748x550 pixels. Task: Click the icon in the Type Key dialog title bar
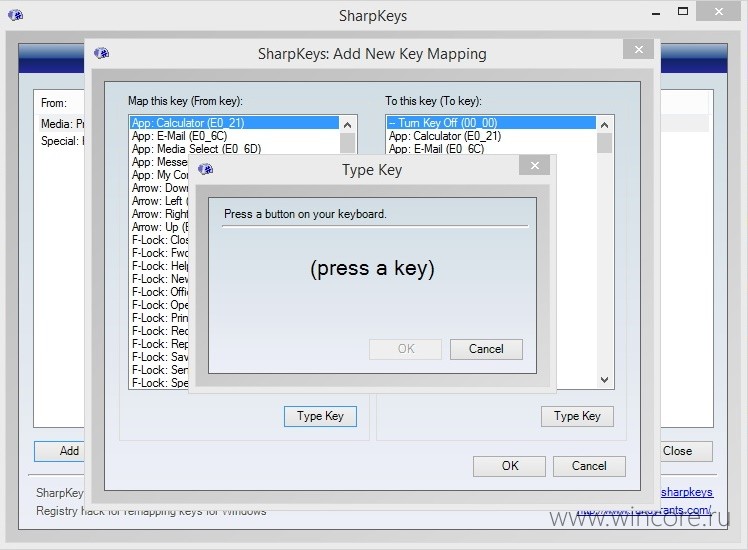coord(205,169)
